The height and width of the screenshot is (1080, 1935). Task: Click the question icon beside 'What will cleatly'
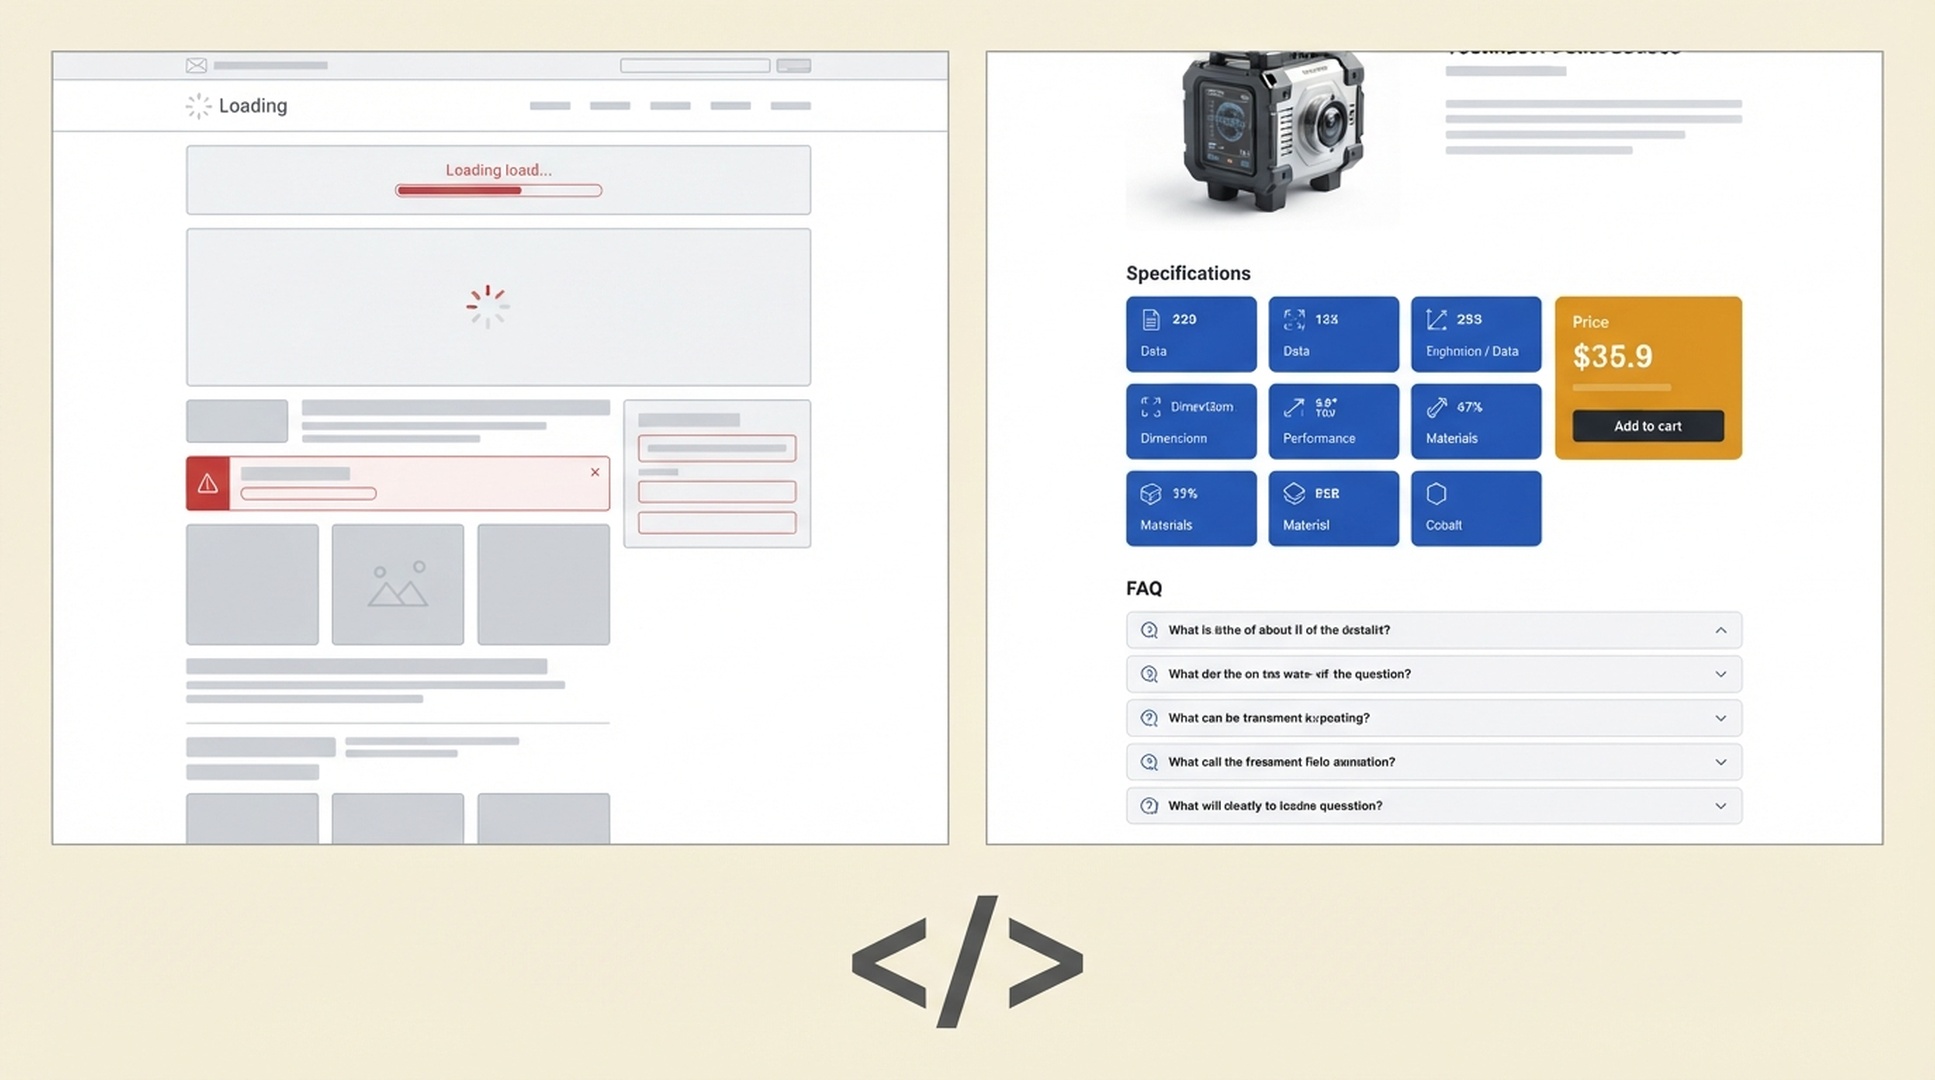point(1149,806)
